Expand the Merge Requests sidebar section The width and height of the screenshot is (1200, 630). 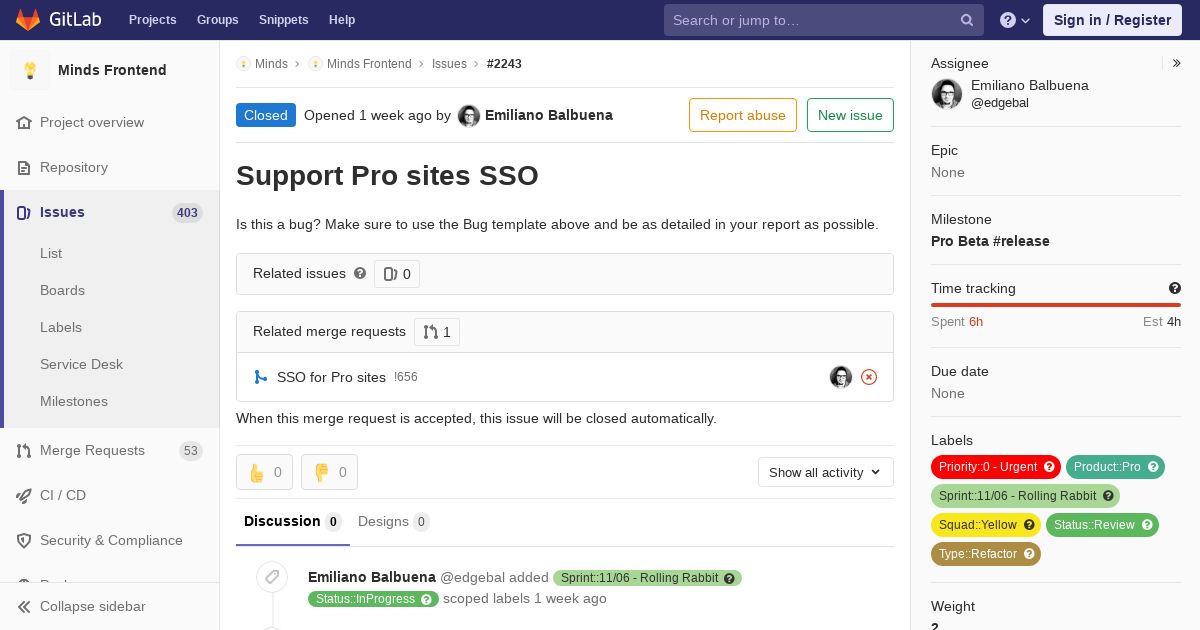92,450
